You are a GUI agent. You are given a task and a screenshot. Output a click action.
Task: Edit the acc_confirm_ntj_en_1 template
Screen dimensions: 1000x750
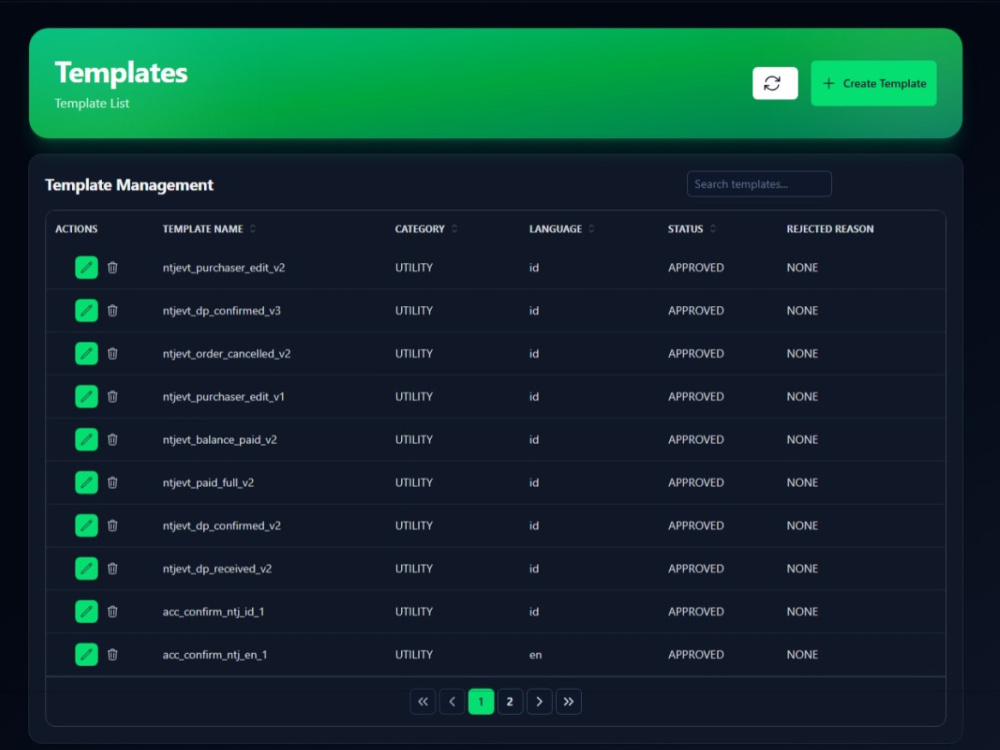point(87,654)
